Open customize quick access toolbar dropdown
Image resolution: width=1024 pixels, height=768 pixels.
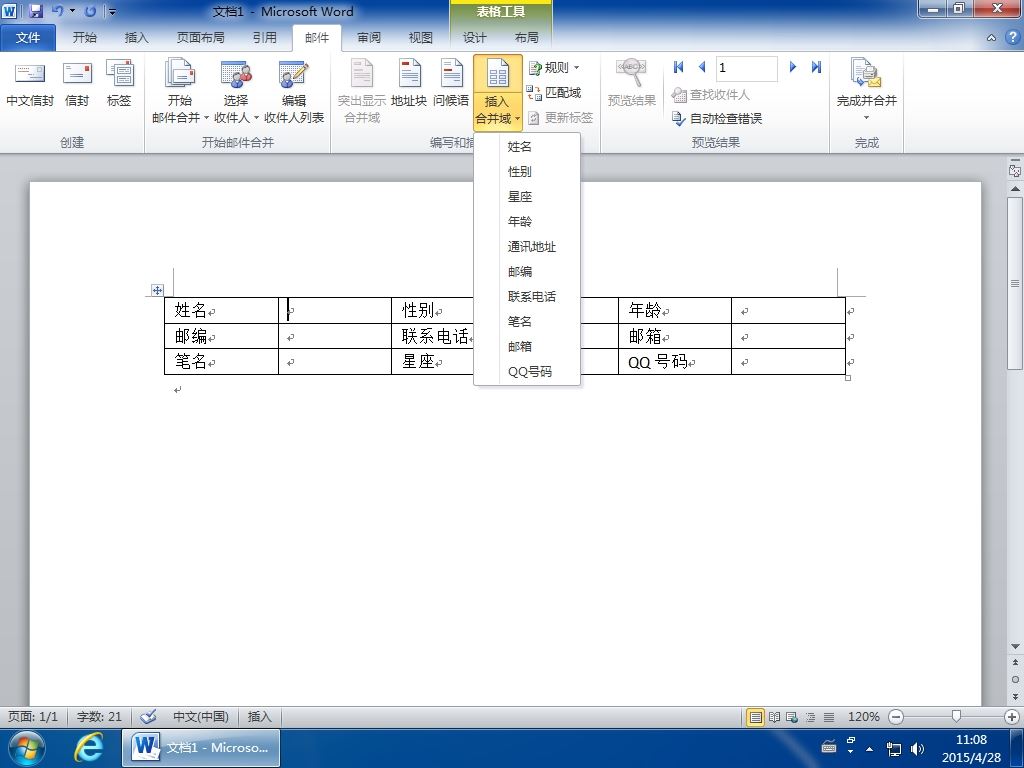pyautogui.click(x=112, y=11)
